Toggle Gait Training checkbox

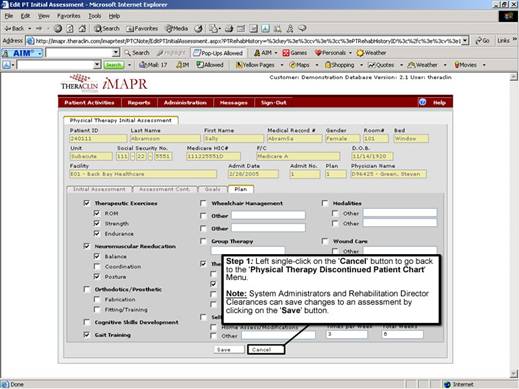click(x=87, y=335)
